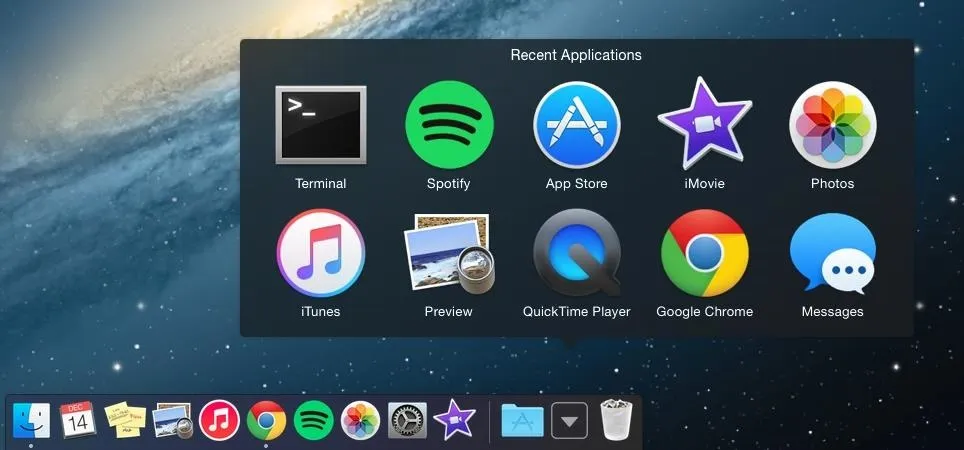Open System Preferences from the Dock
This screenshot has height=450, width=964.
tap(408, 420)
